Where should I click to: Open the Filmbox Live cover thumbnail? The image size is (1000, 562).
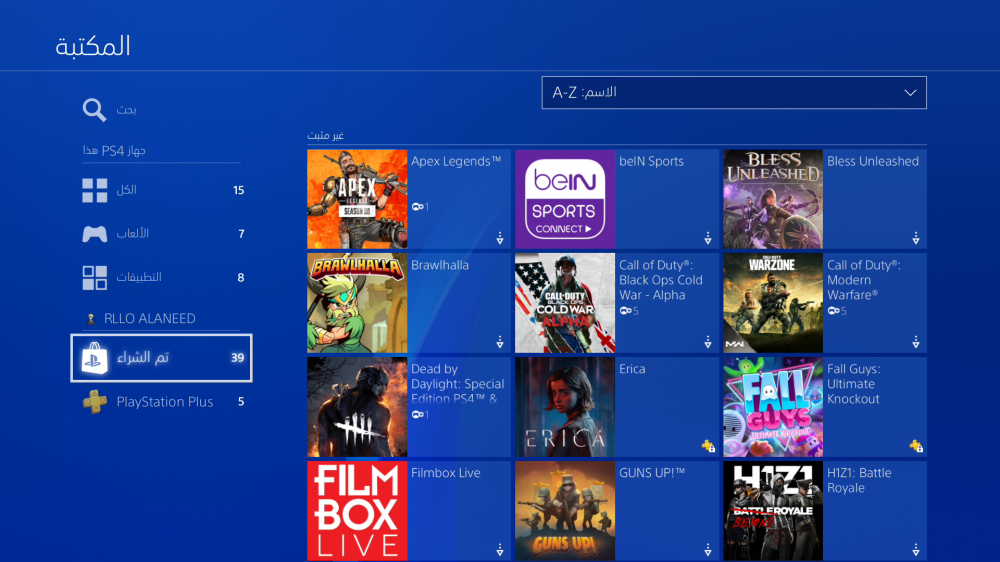click(357, 511)
